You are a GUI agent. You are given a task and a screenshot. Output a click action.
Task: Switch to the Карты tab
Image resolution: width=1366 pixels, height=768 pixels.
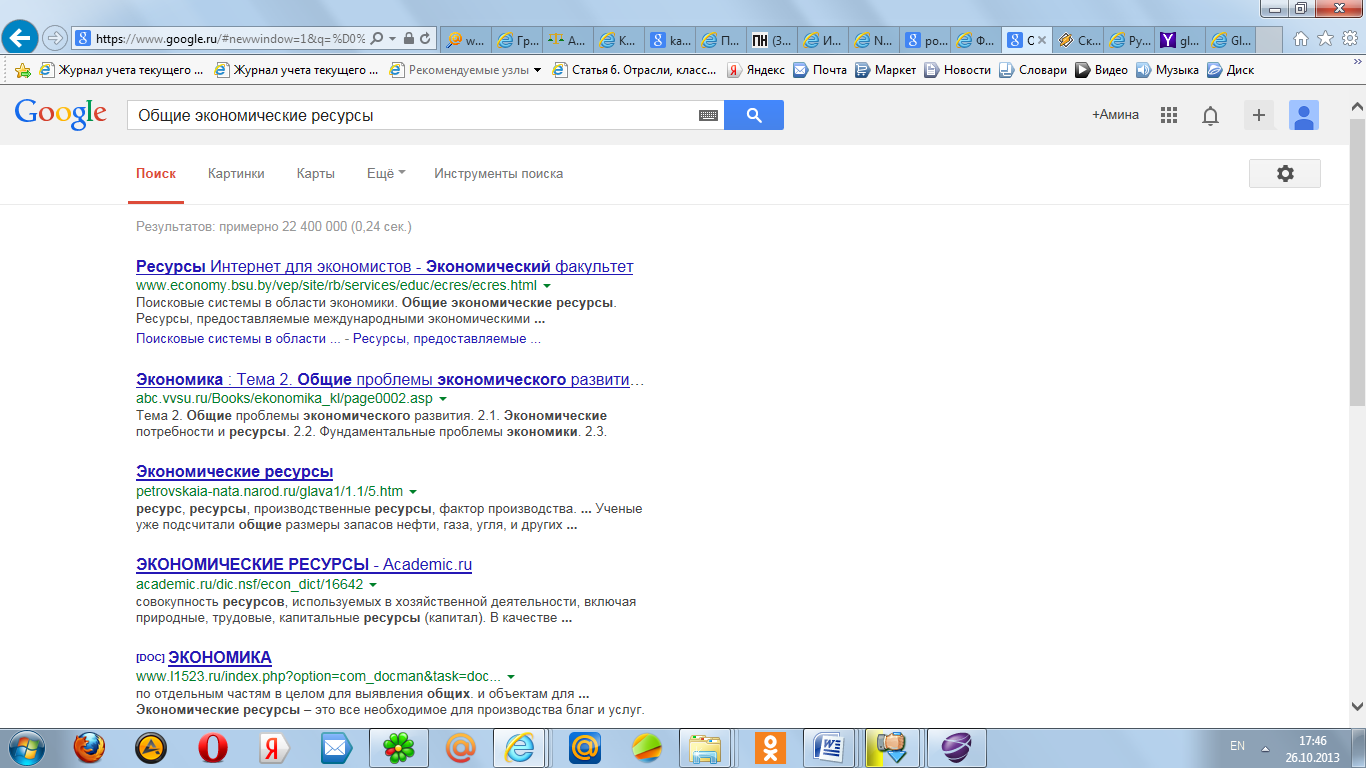316,173
